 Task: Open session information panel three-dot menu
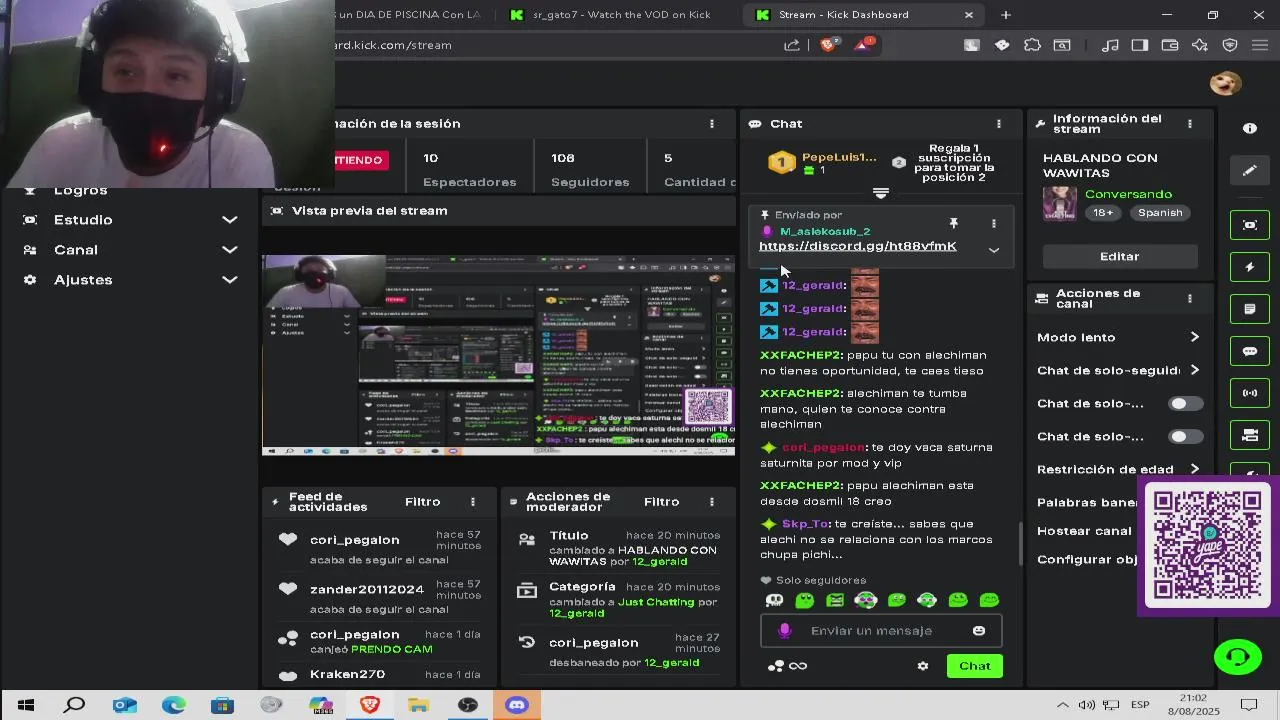[x=712, y=124]
